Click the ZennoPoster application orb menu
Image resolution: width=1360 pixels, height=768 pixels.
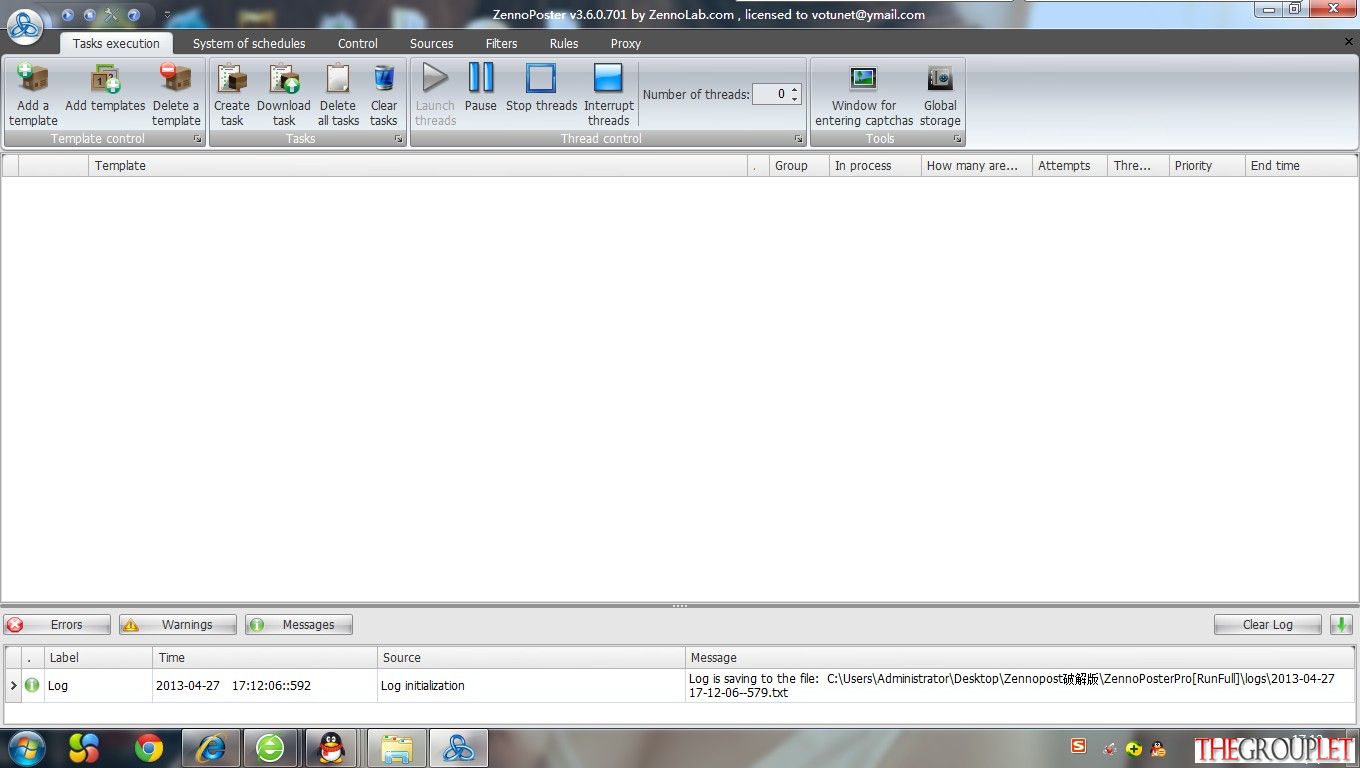tap(25, 26)
